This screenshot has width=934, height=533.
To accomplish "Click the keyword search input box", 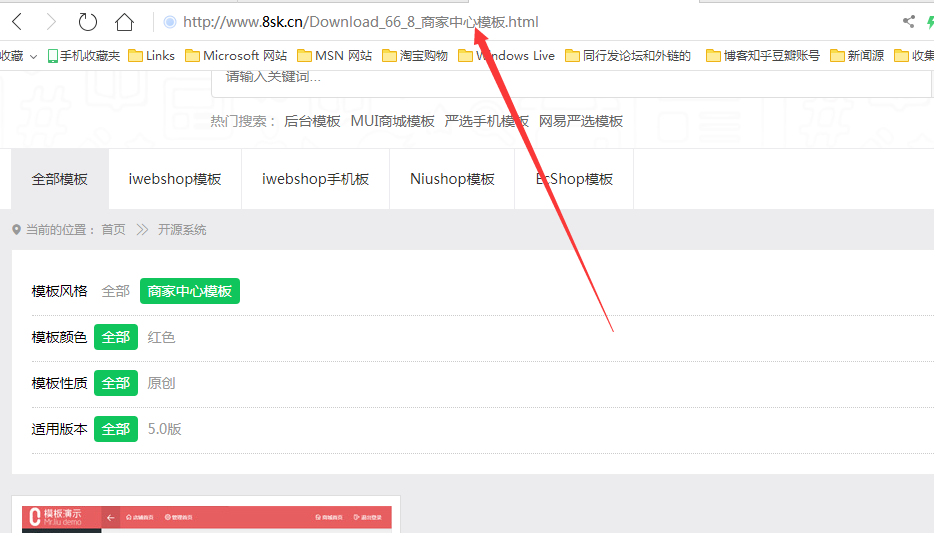I will pos(572,82).
